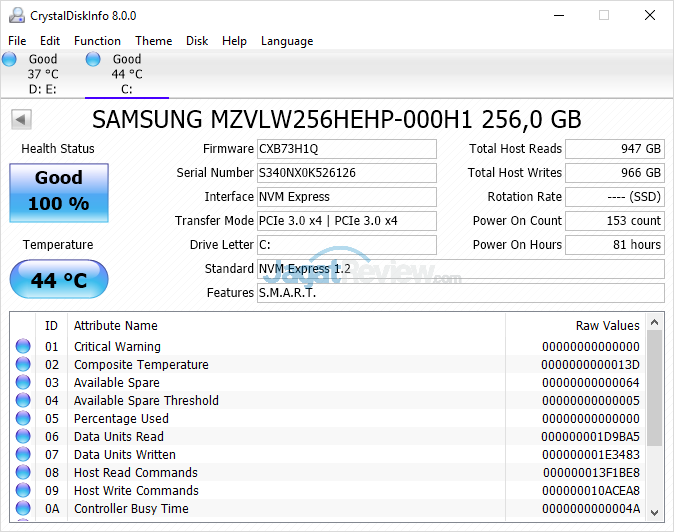Click the scroll down arrow in attribute list

[x=655, y=510]
